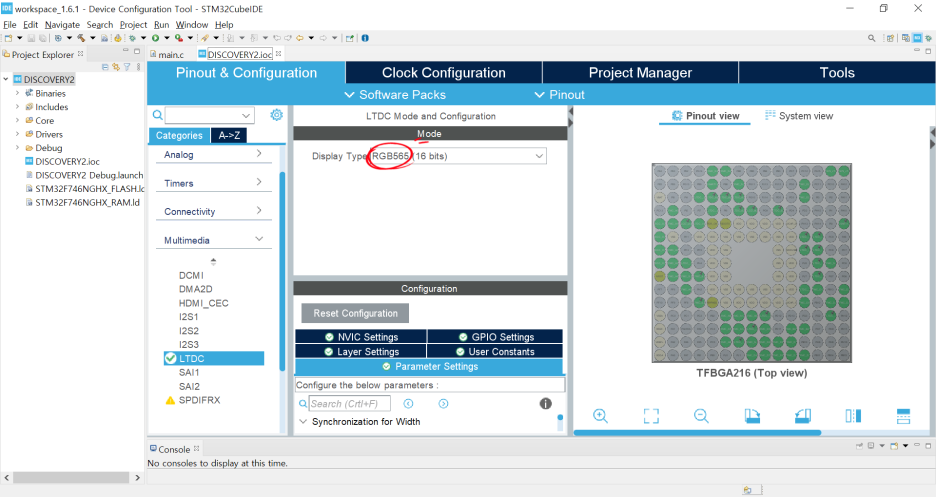Screen dimensions: 936x497
Task: Switch to A->Z peripheral listing
Action: pos(229,135)
